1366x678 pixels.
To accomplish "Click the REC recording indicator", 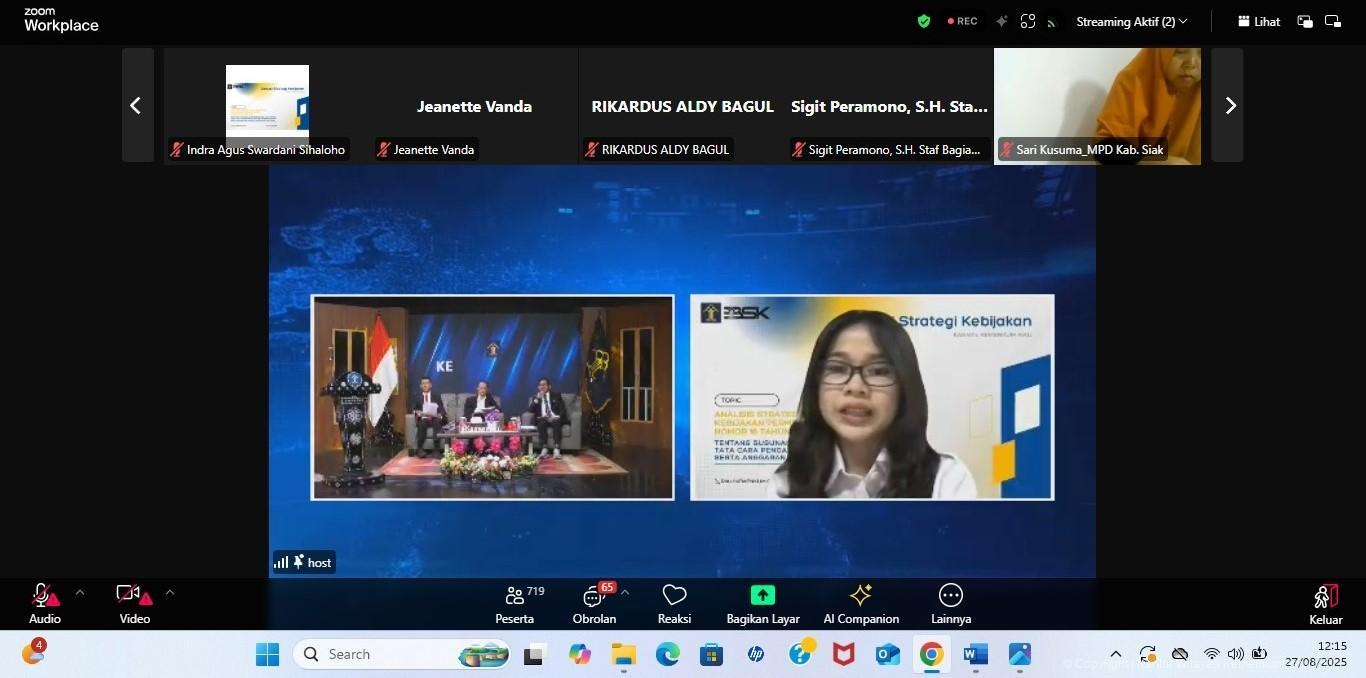I will coord(963,21).
